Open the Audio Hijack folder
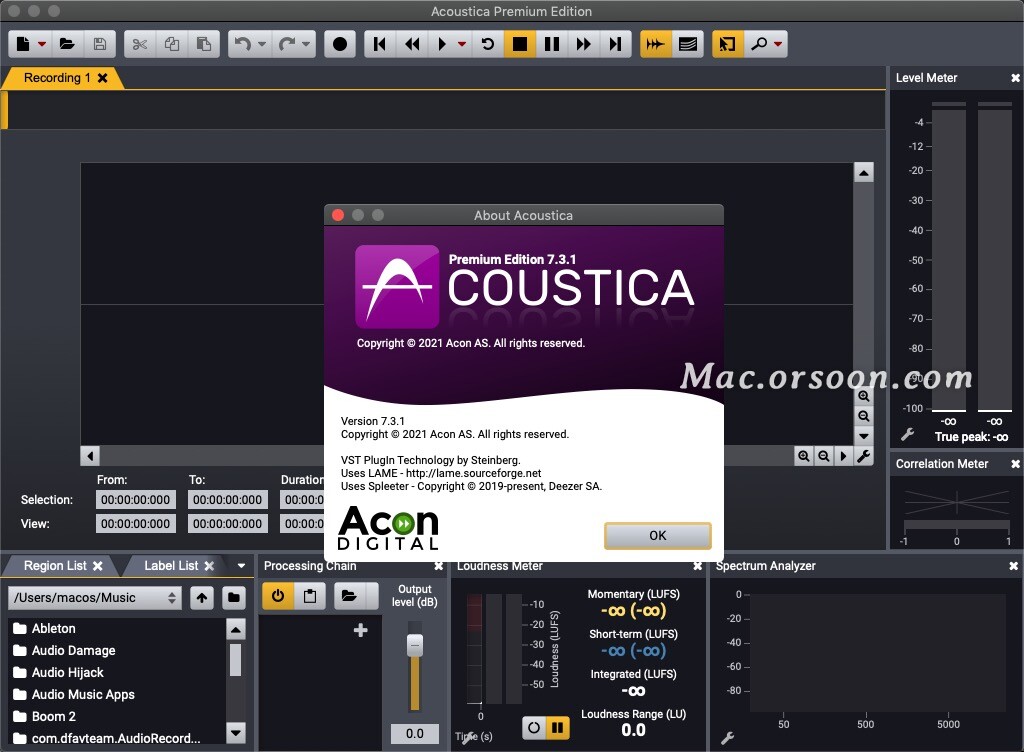The image size is (1024, 752). tap(67, 672)
